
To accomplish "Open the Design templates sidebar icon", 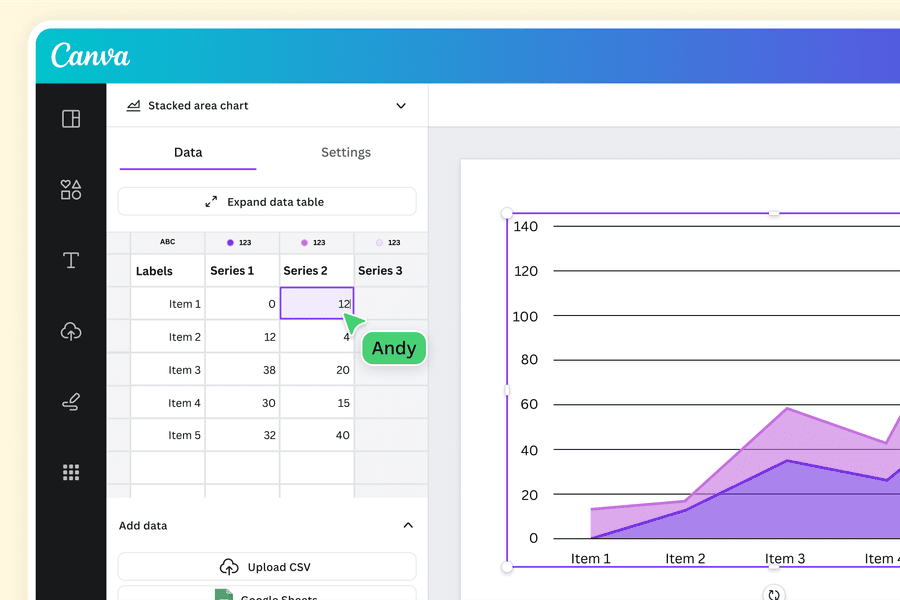I will tap(71, 119).
